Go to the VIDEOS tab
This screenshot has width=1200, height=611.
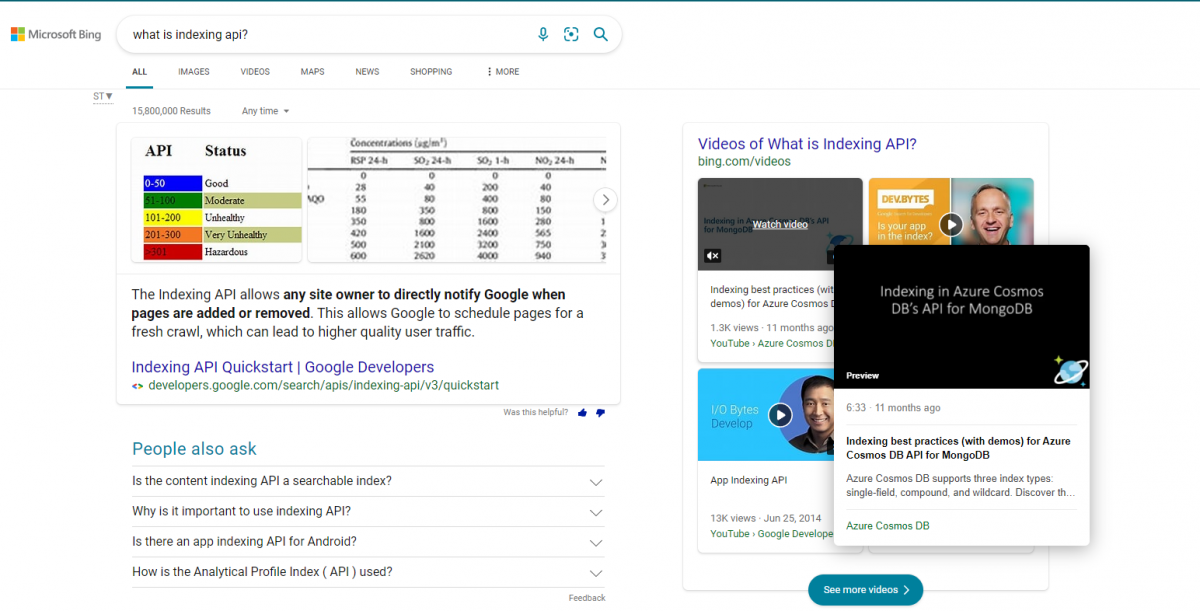click(255, 72)
